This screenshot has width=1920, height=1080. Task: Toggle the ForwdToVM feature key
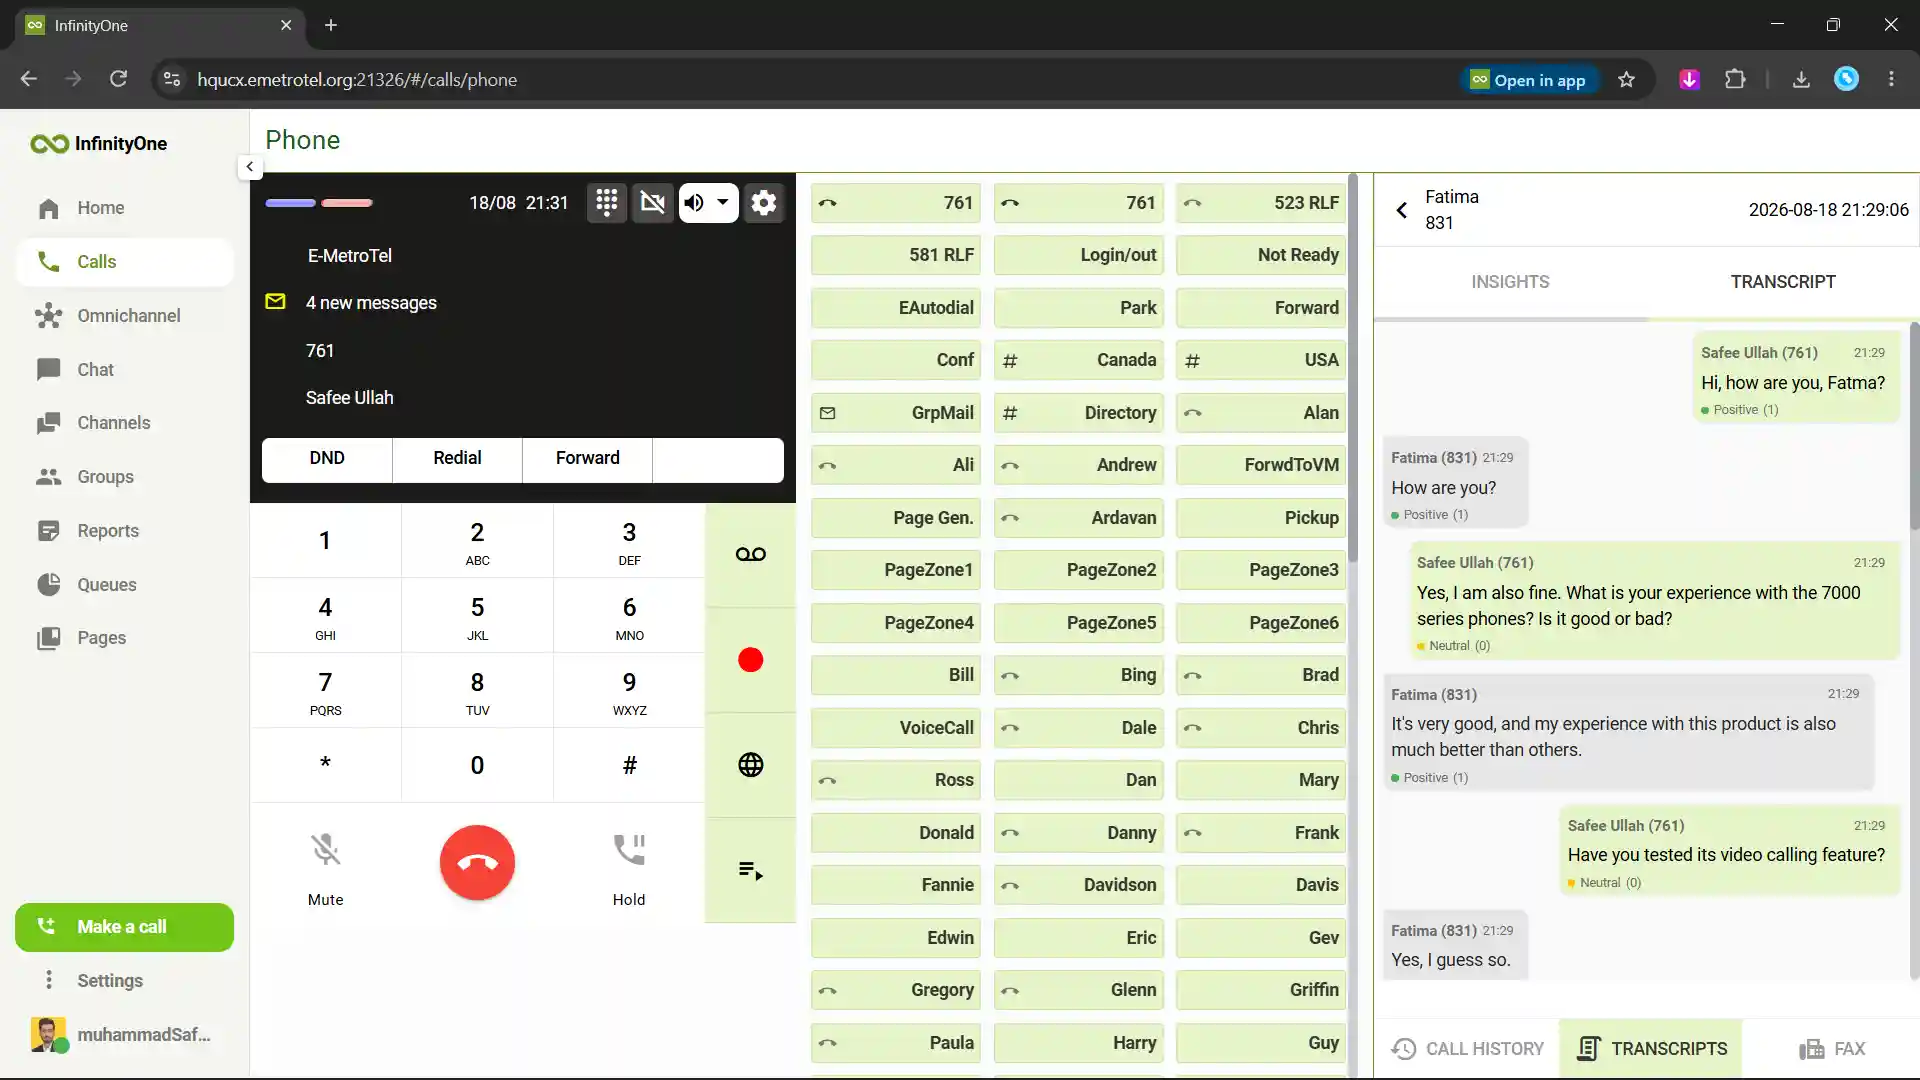click(x=1260, y=465)
